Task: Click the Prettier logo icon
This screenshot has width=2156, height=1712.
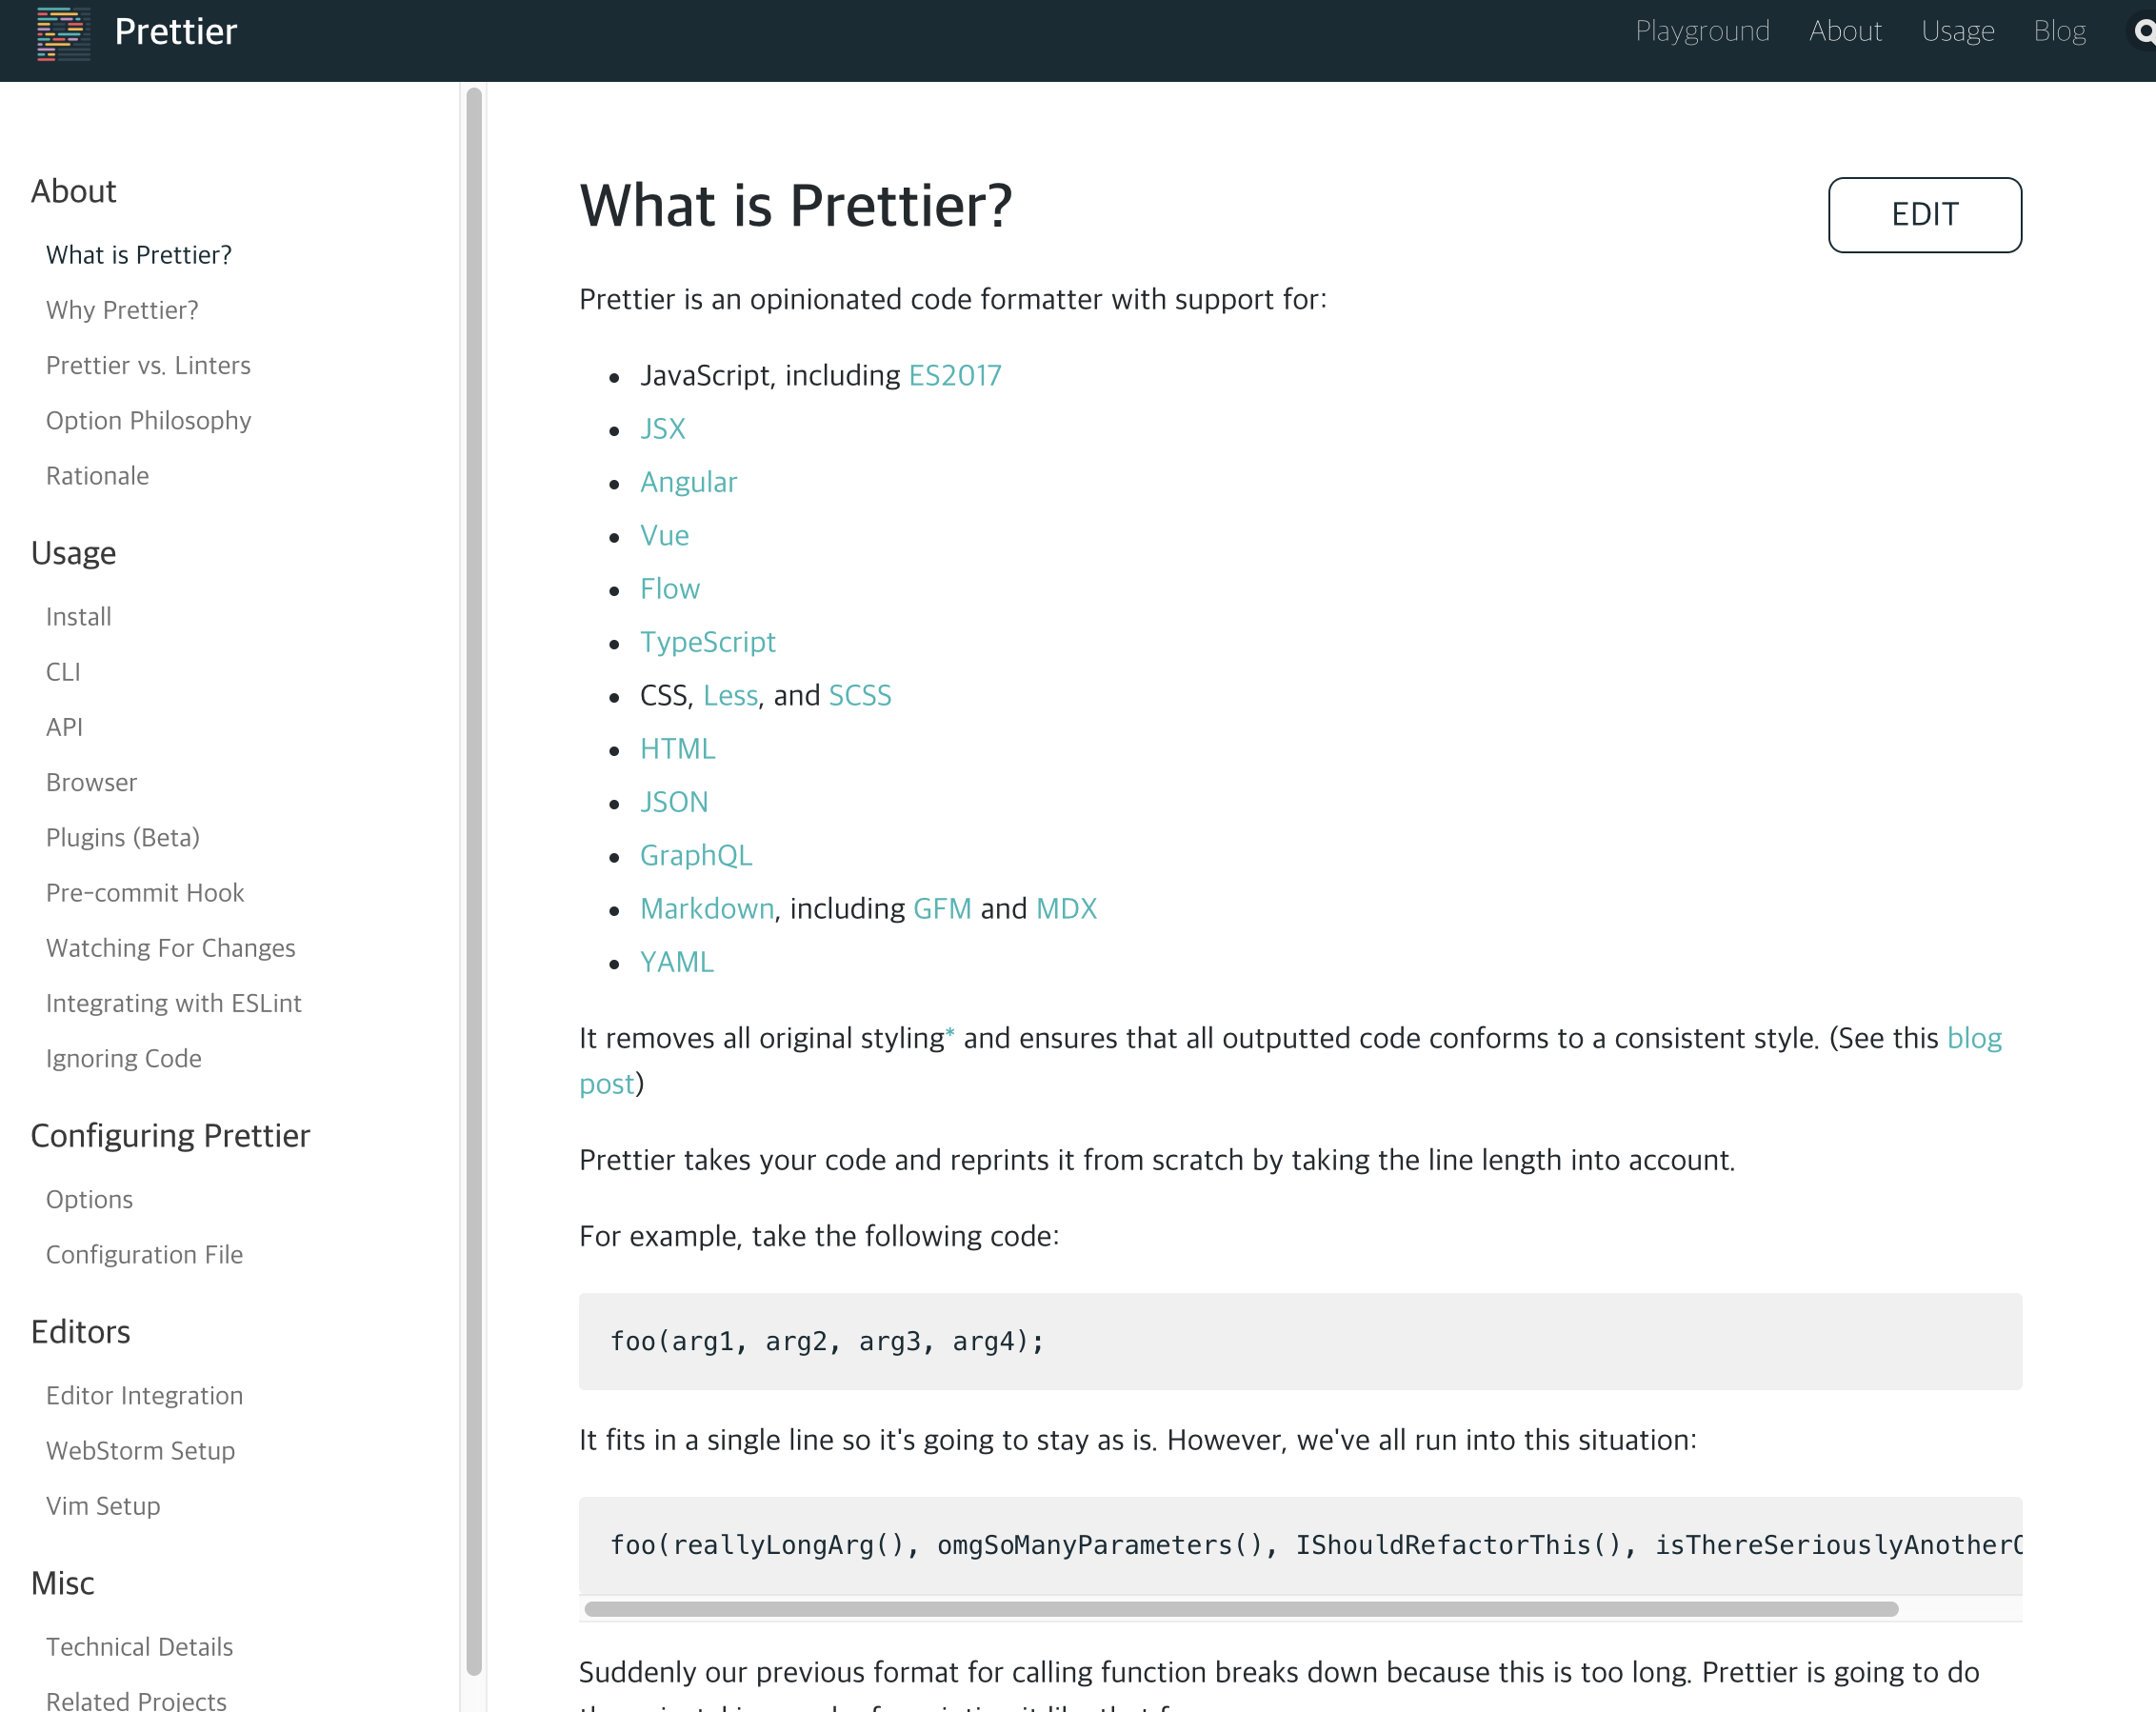Action: tap(62, 33)
